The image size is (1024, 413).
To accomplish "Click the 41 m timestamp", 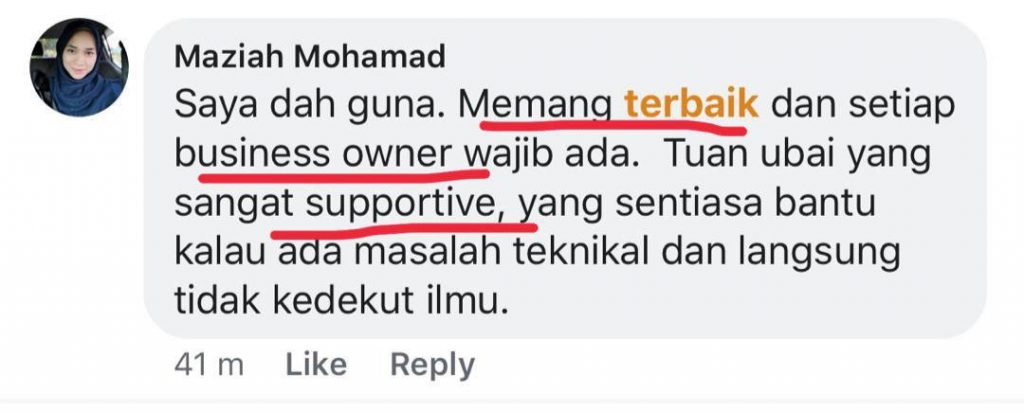I will (209, 365).
